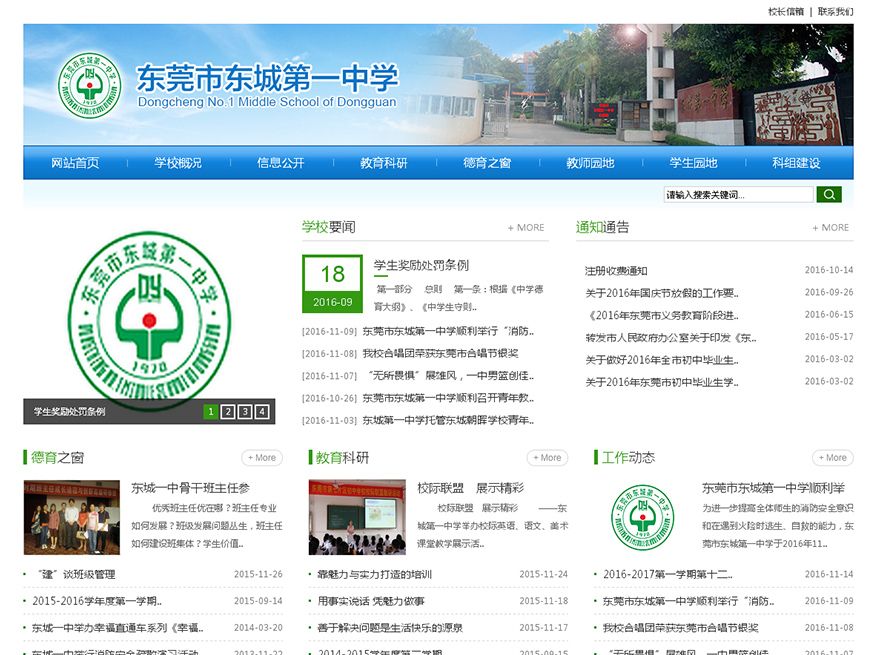This screenshot has height=655, width=875.
Task: Open the 2016-11-09 消防 item in 工作动态
Action: pos(689,601)
